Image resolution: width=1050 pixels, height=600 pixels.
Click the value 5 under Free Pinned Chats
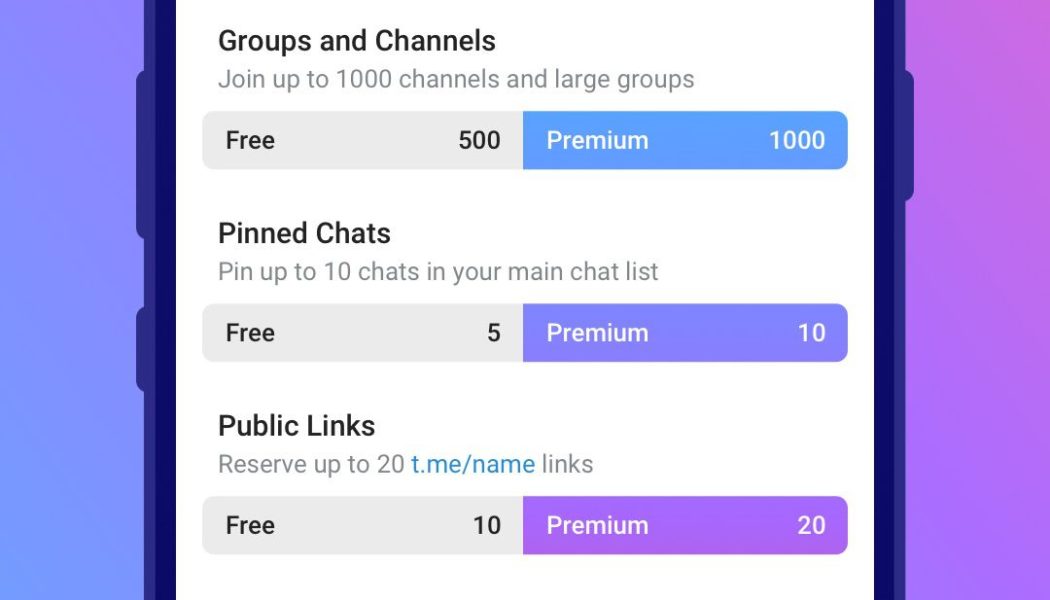coord(494,332)
